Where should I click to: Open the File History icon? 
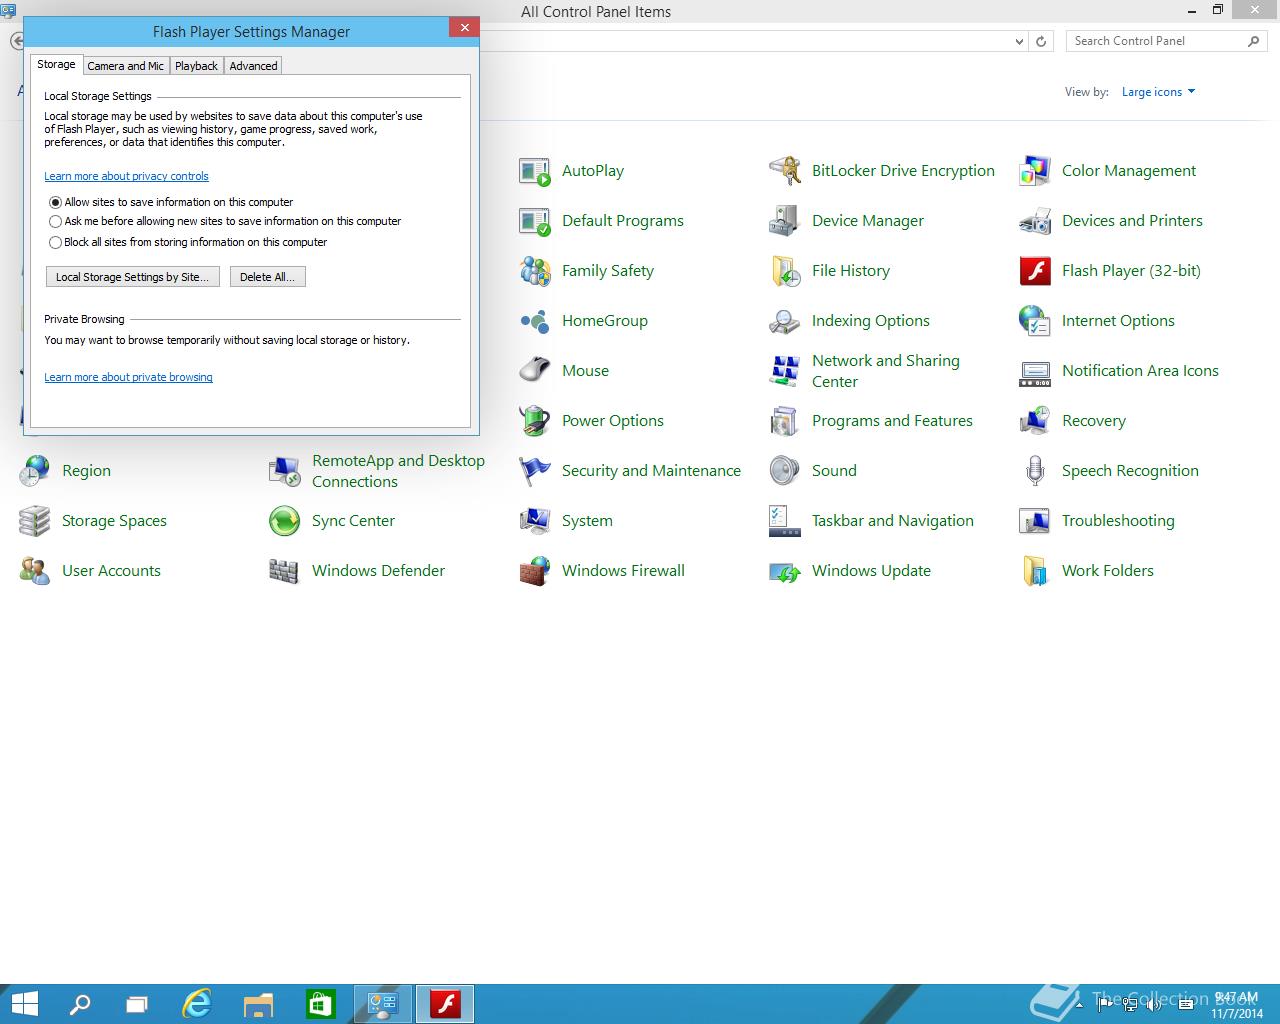(785, 271)
